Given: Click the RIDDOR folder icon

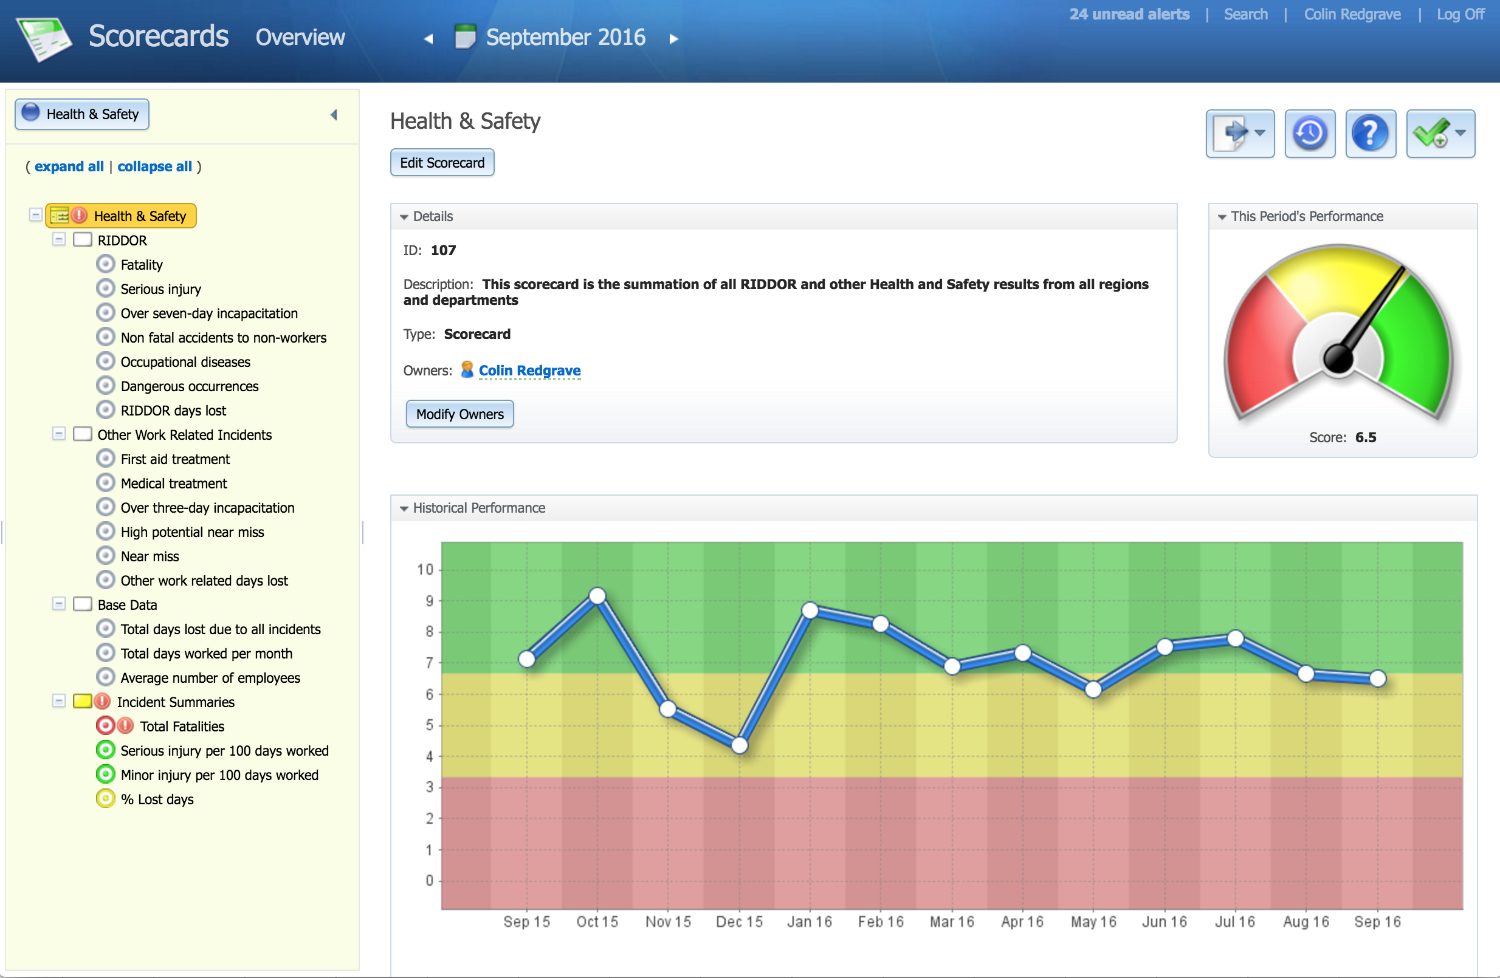Looking at the screenshot, I should [83, 240].
